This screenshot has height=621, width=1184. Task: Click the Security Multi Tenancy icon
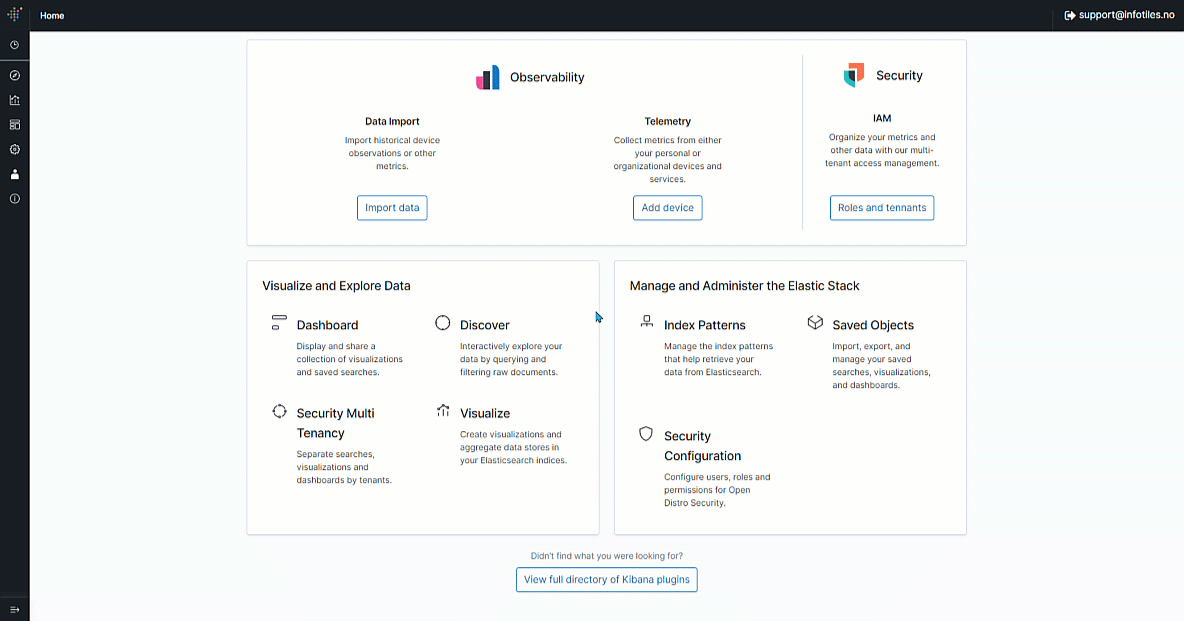(279, 411)
